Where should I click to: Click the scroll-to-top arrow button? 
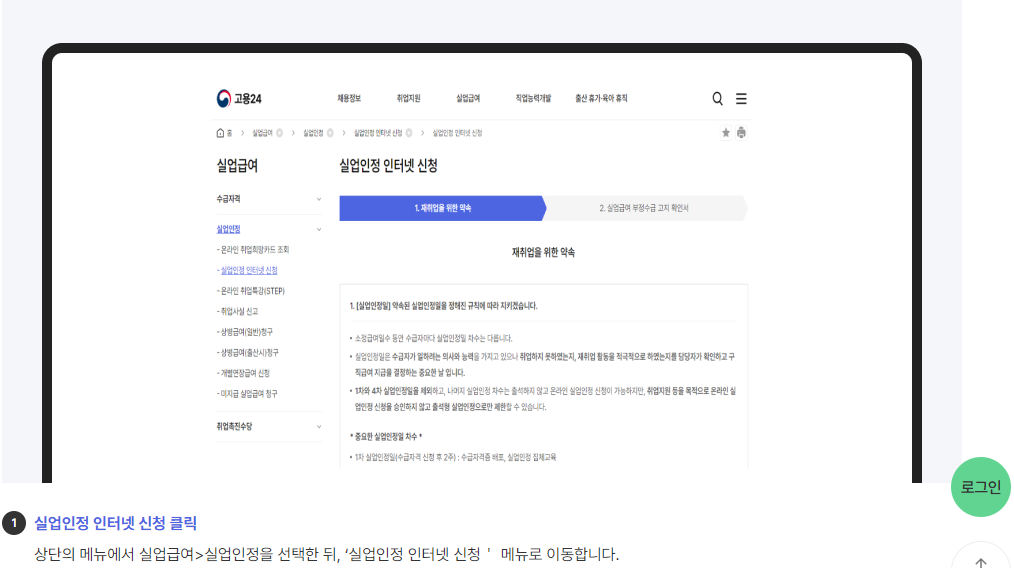[981, 561]
